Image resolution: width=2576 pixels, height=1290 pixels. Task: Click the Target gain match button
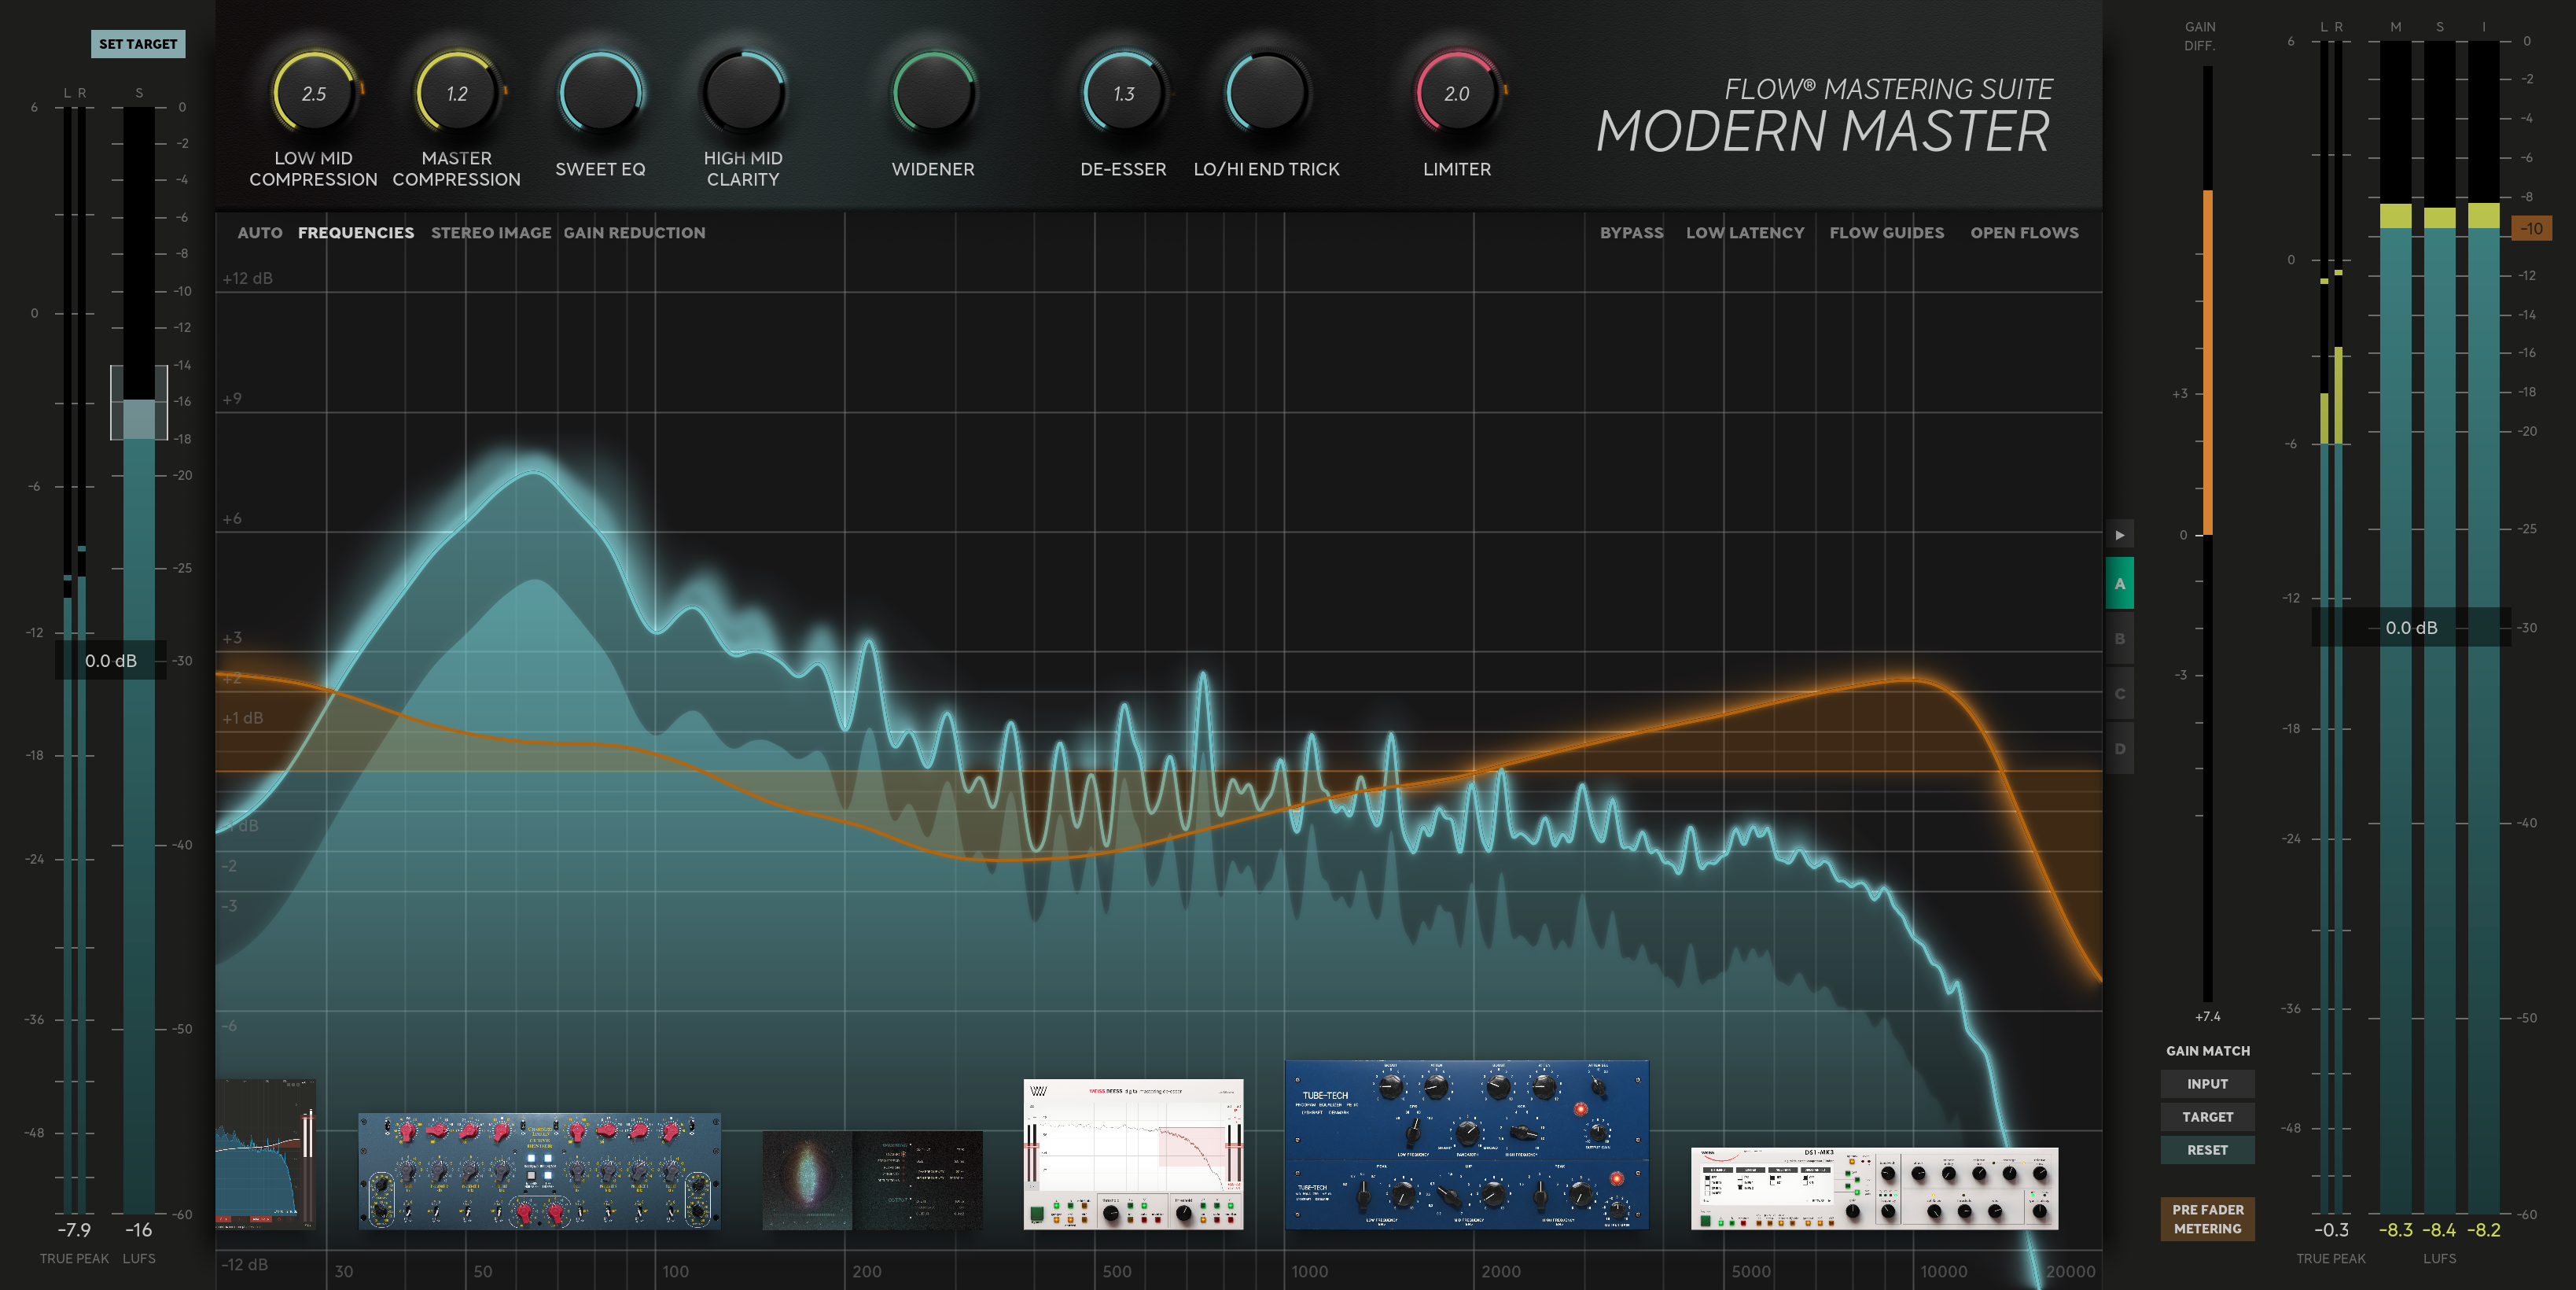[x=2207, y=1117]
